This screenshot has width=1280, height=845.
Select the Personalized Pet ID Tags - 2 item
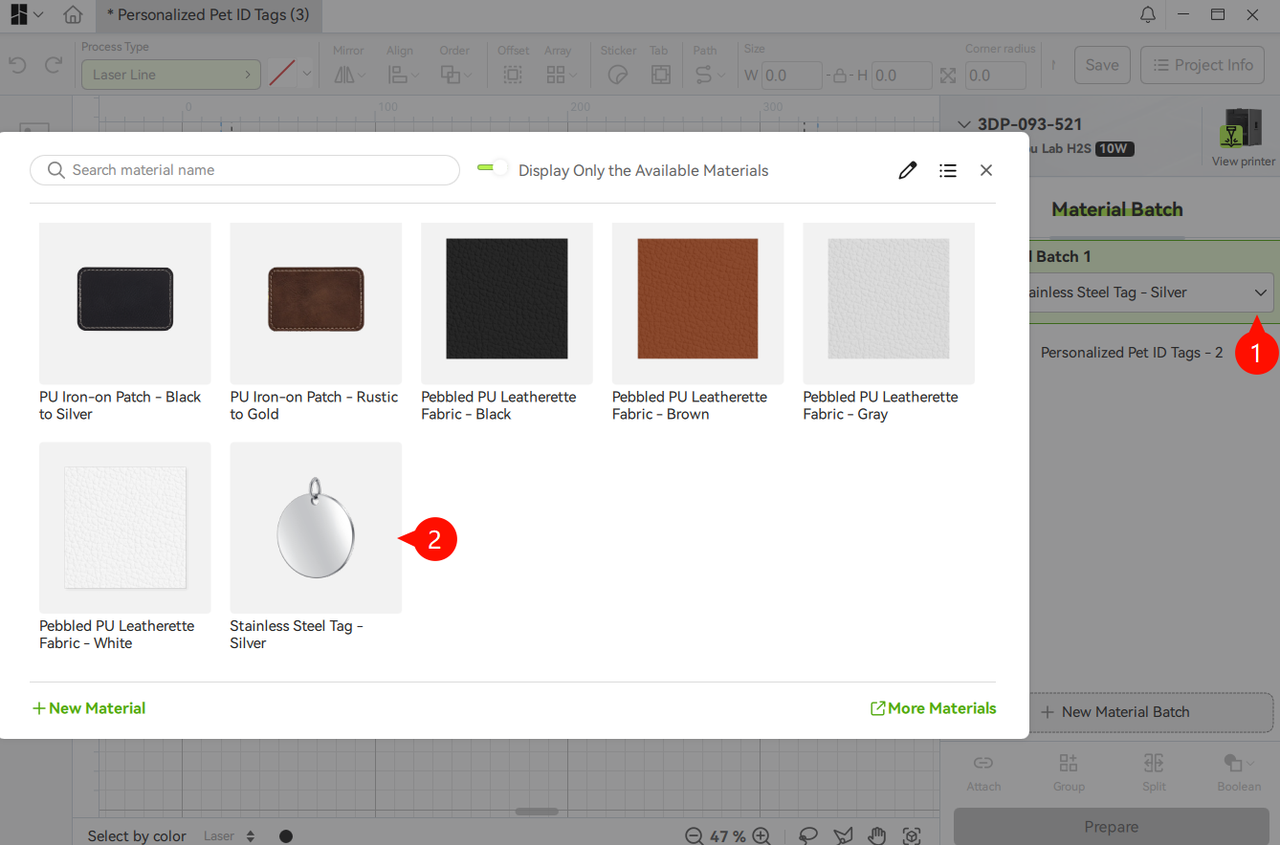click(1131, 352)
